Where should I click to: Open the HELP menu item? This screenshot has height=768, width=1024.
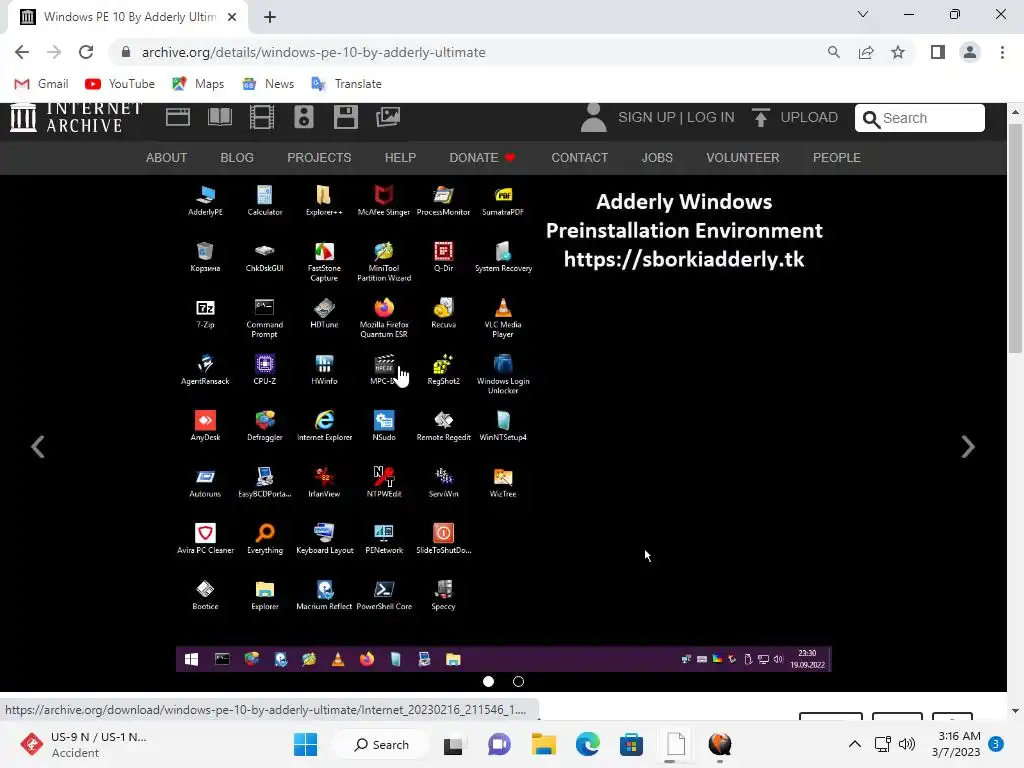(x=400, y=158)
